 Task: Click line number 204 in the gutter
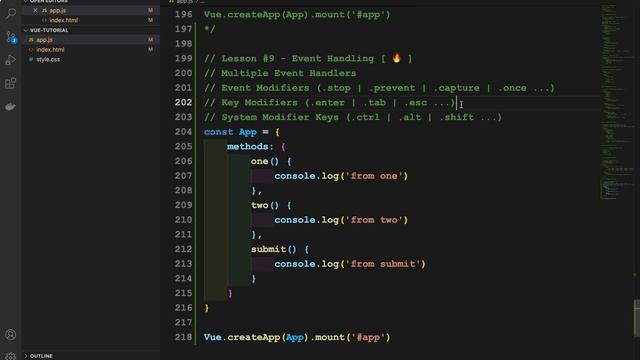click(x=183, y=132)
